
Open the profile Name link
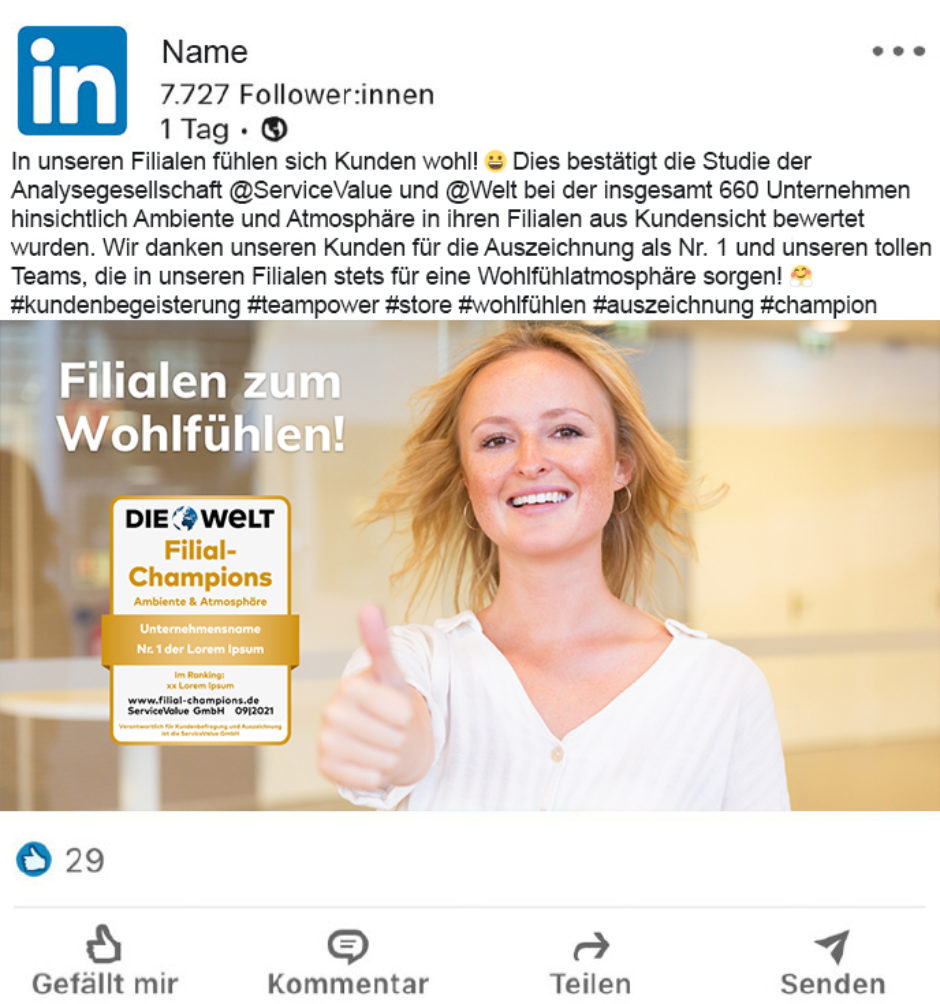(x=204, y=52)
